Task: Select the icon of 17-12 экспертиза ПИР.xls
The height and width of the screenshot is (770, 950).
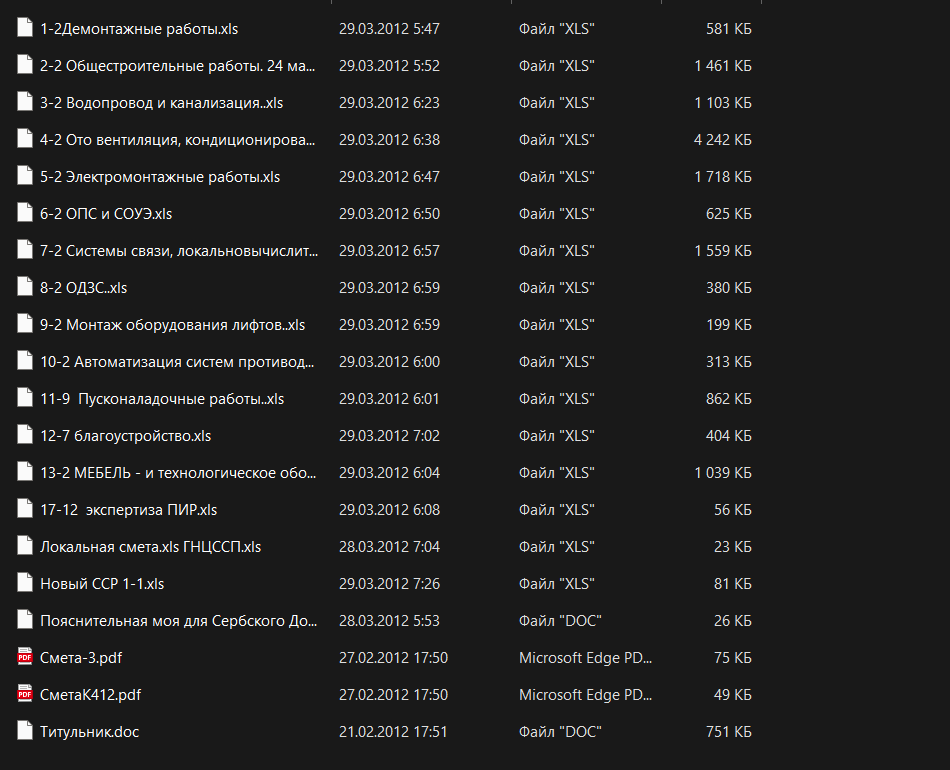Action: [x=25, y=510]
